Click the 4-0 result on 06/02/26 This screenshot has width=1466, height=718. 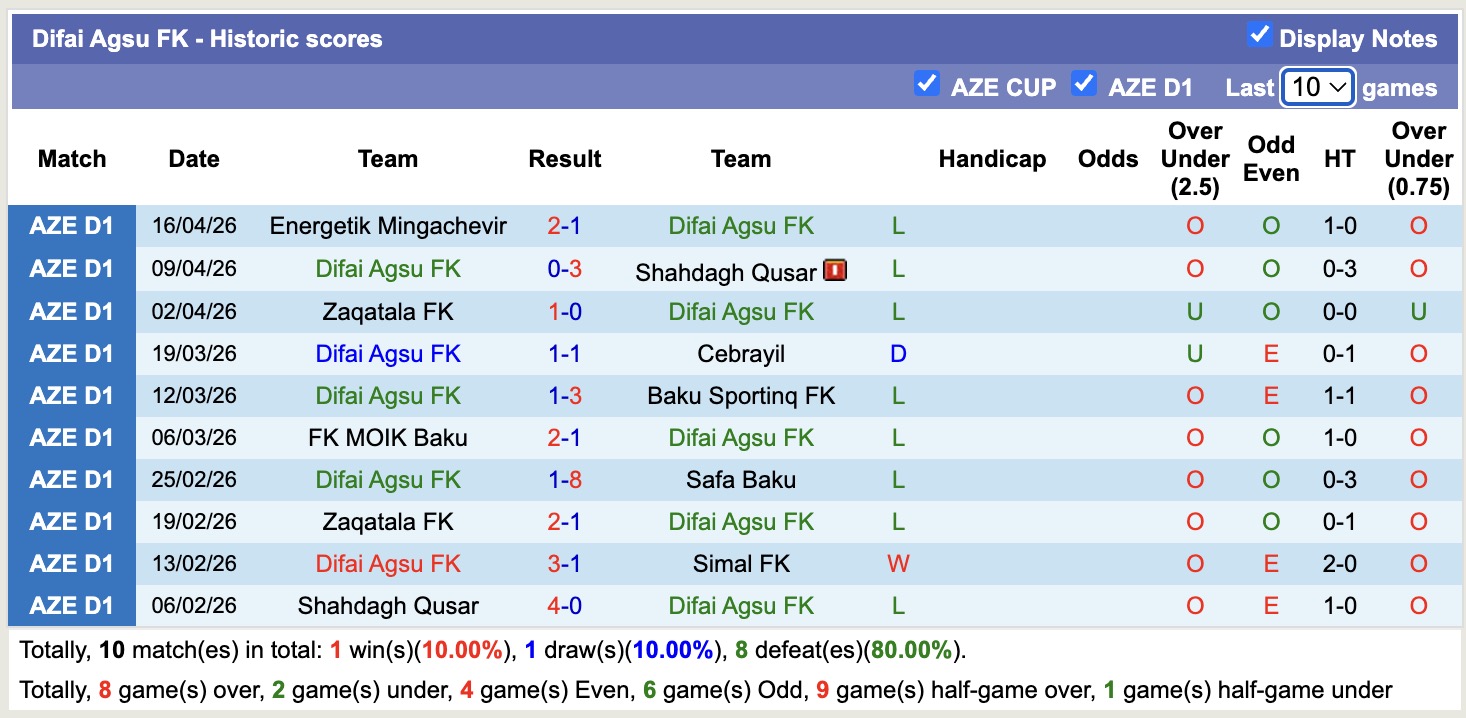(x=565, y=606)
